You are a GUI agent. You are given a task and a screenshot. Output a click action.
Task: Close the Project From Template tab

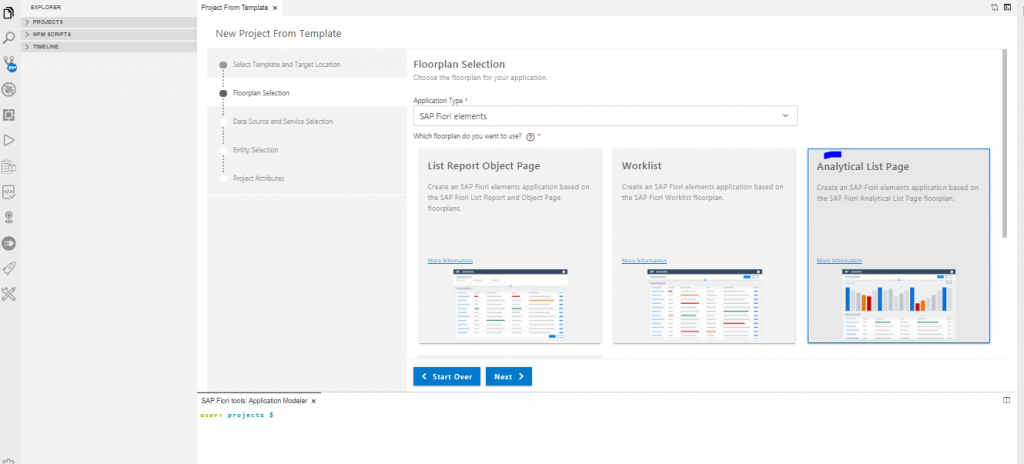point(275,8)
